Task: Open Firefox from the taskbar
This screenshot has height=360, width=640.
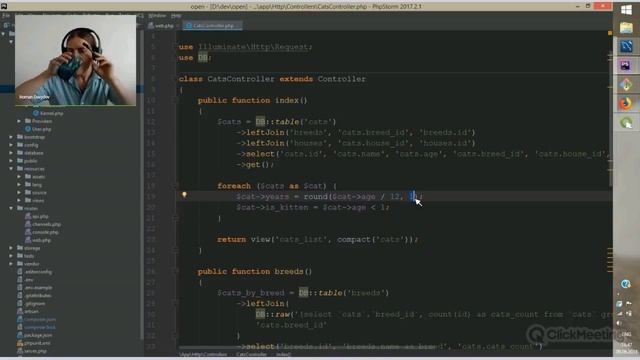Action: [626, 103]
